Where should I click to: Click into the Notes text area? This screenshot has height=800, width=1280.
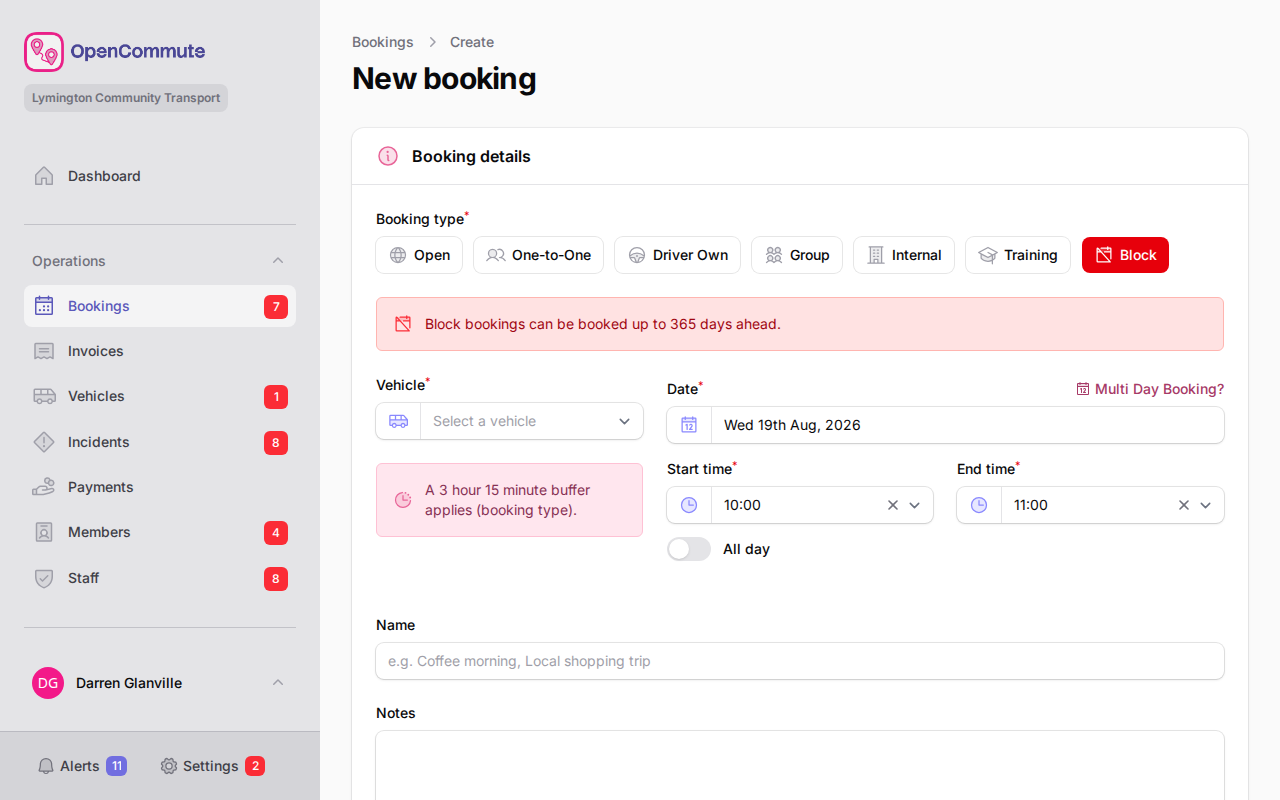point(800,765)
